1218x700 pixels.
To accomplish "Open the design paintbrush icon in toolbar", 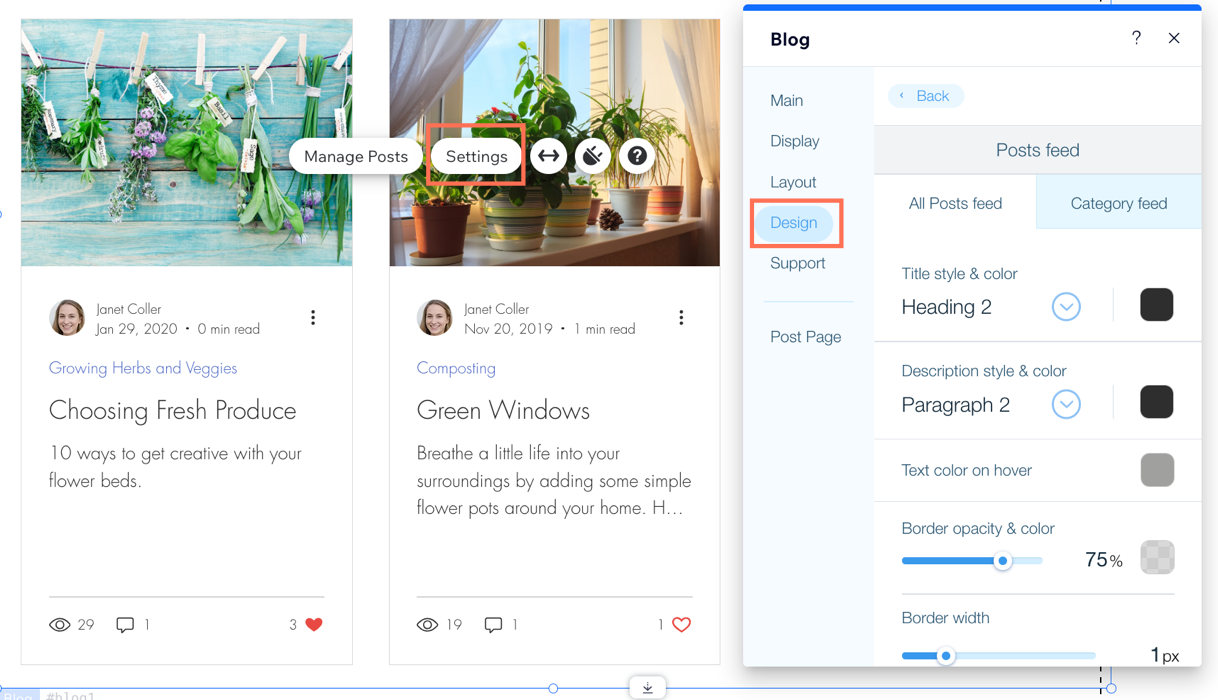I will click(593, 156).
